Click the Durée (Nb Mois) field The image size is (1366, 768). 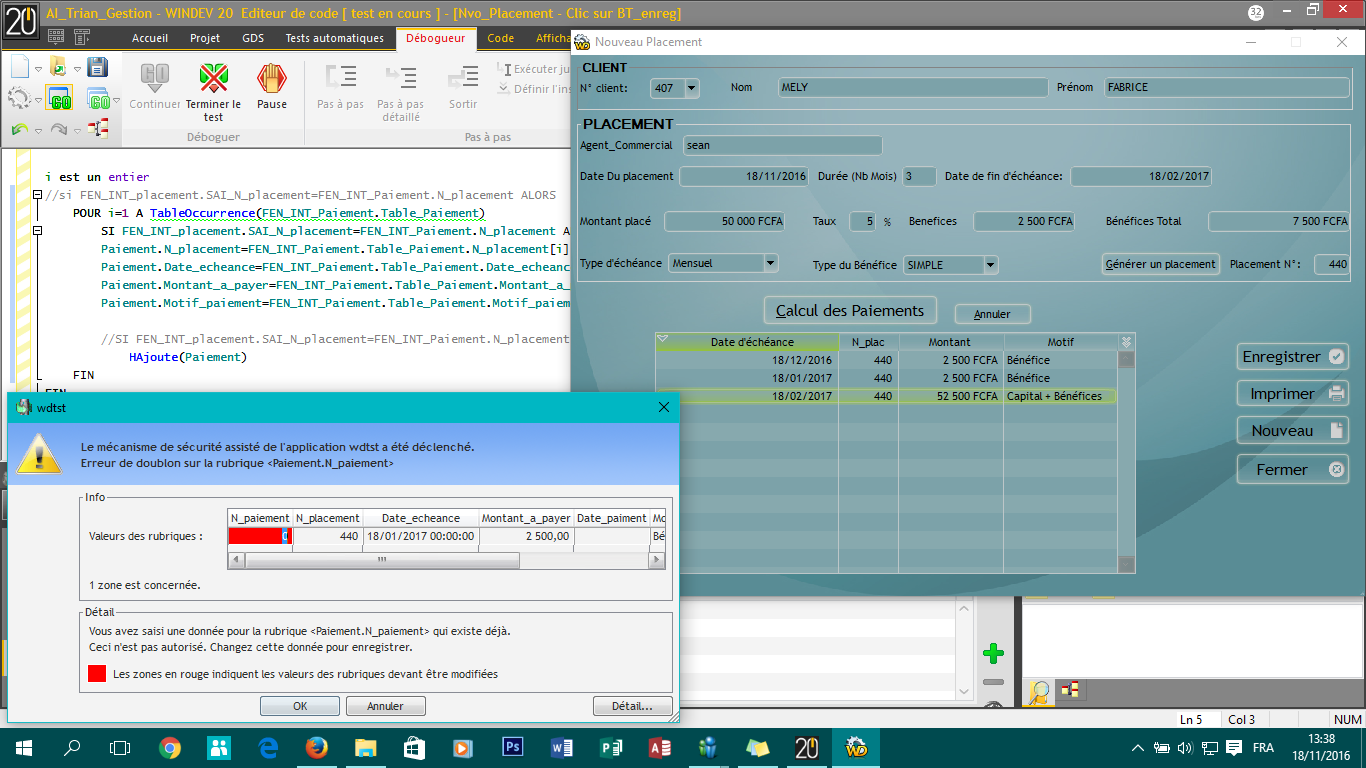919,176
